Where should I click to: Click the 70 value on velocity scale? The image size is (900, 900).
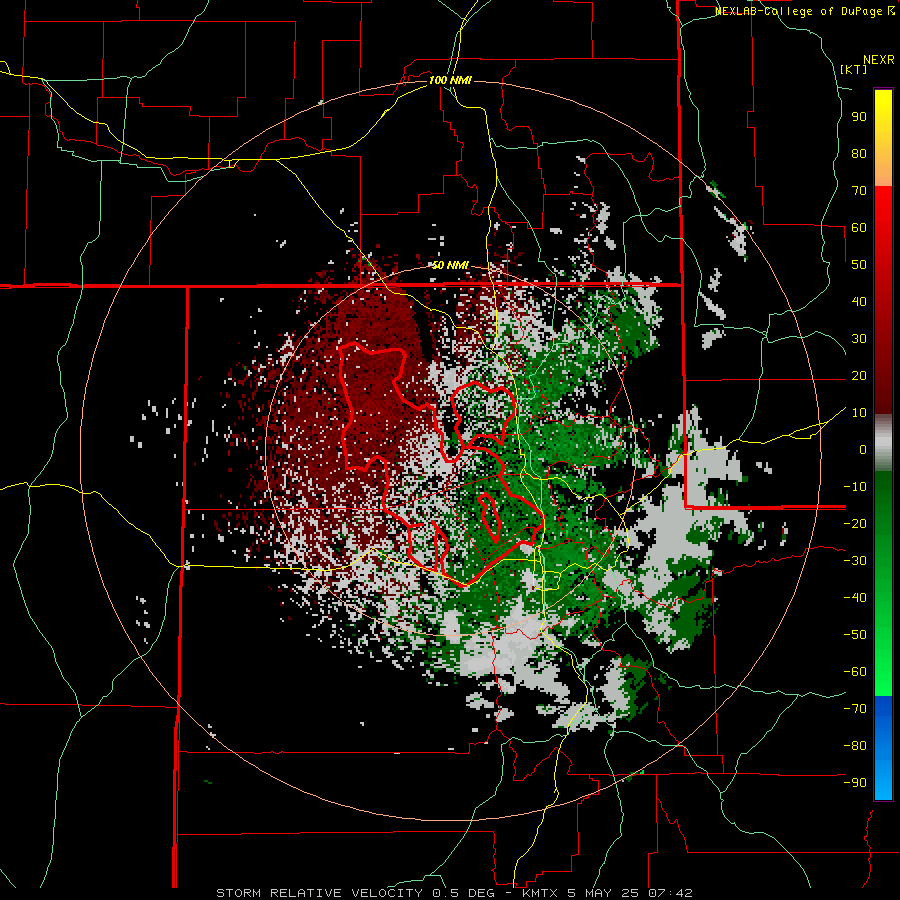pos(859,191)
